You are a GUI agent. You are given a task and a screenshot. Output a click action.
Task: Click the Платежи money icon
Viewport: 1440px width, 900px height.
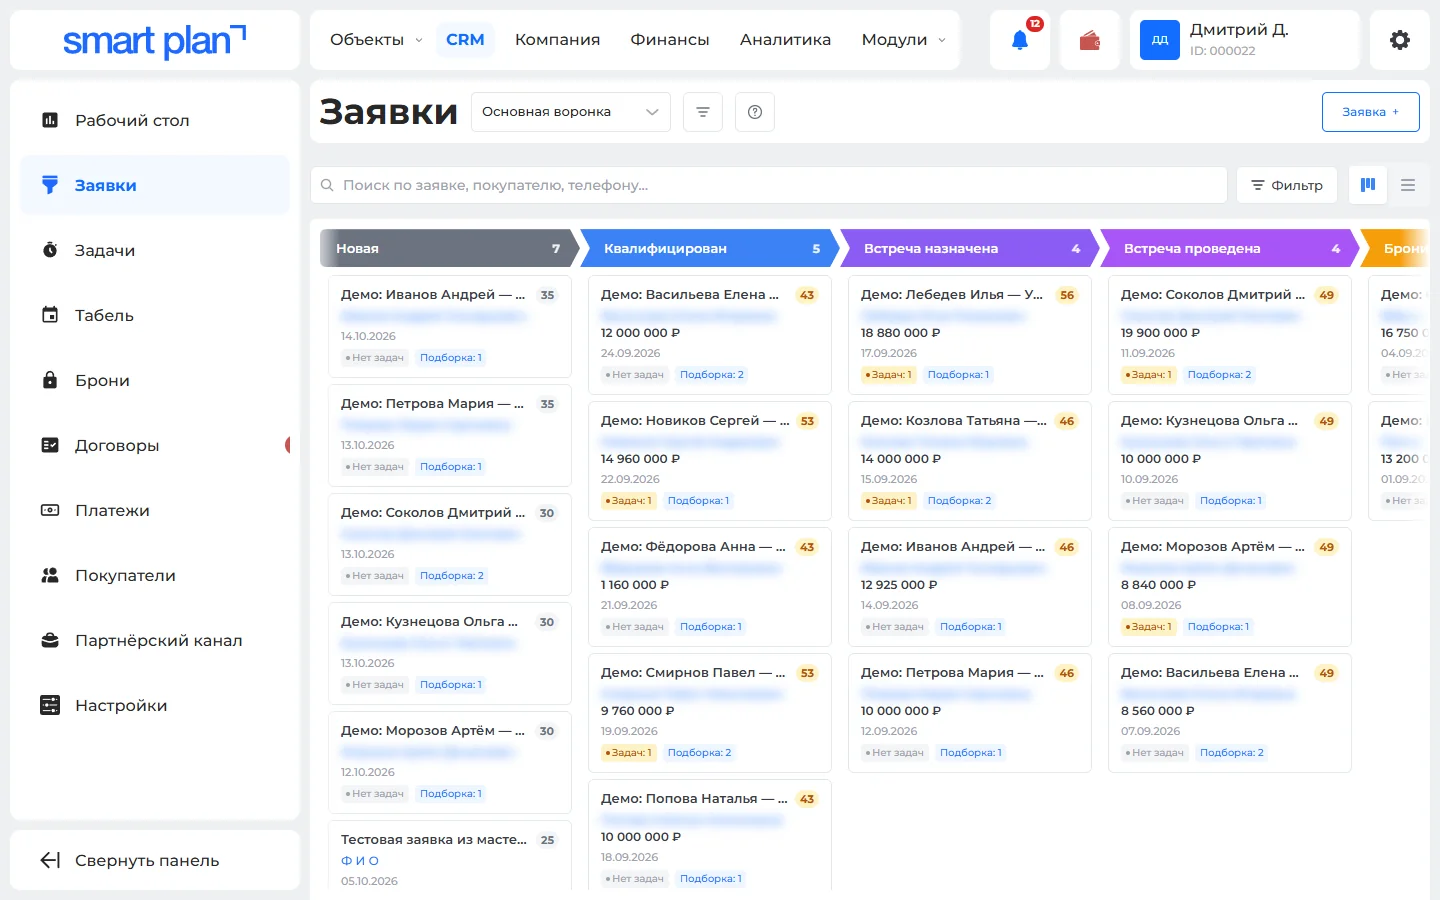point(50,510)
